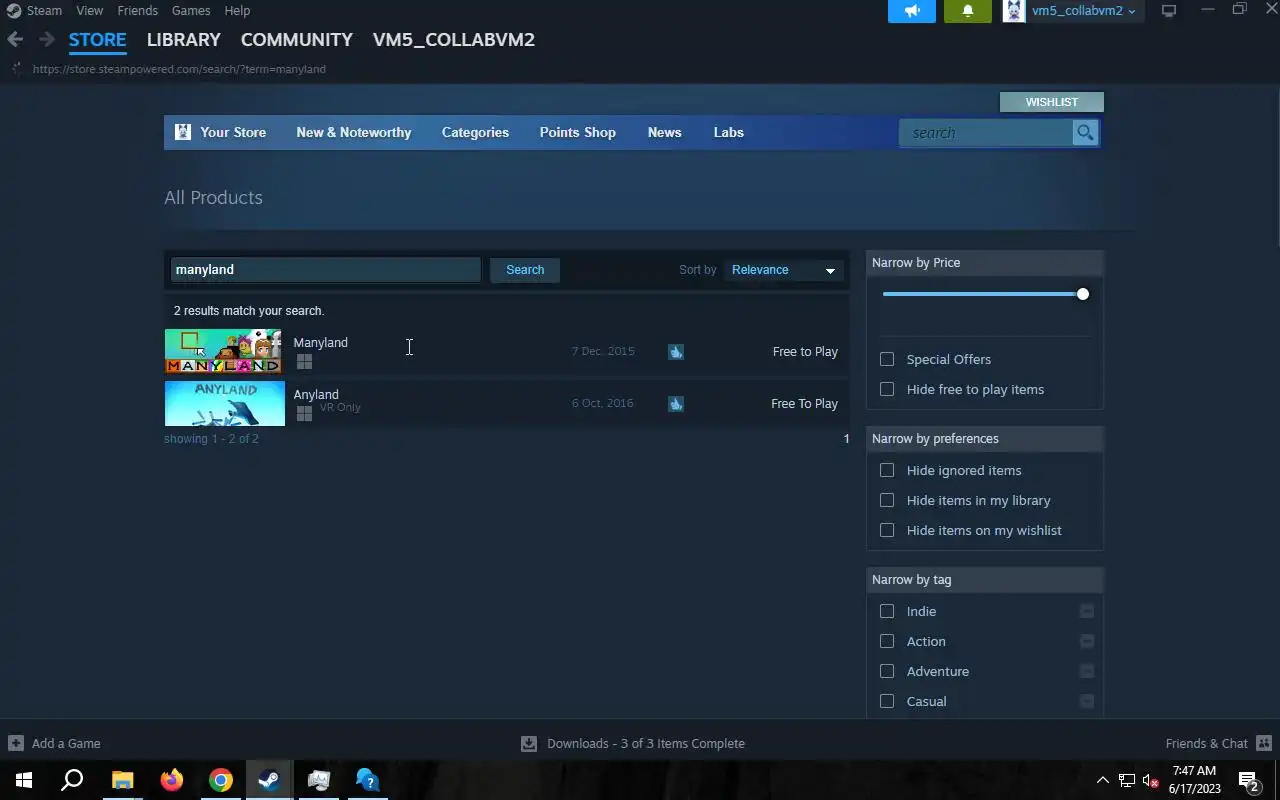Open the News link
This screenshot has height=800, width=1280.
[664, 132]
